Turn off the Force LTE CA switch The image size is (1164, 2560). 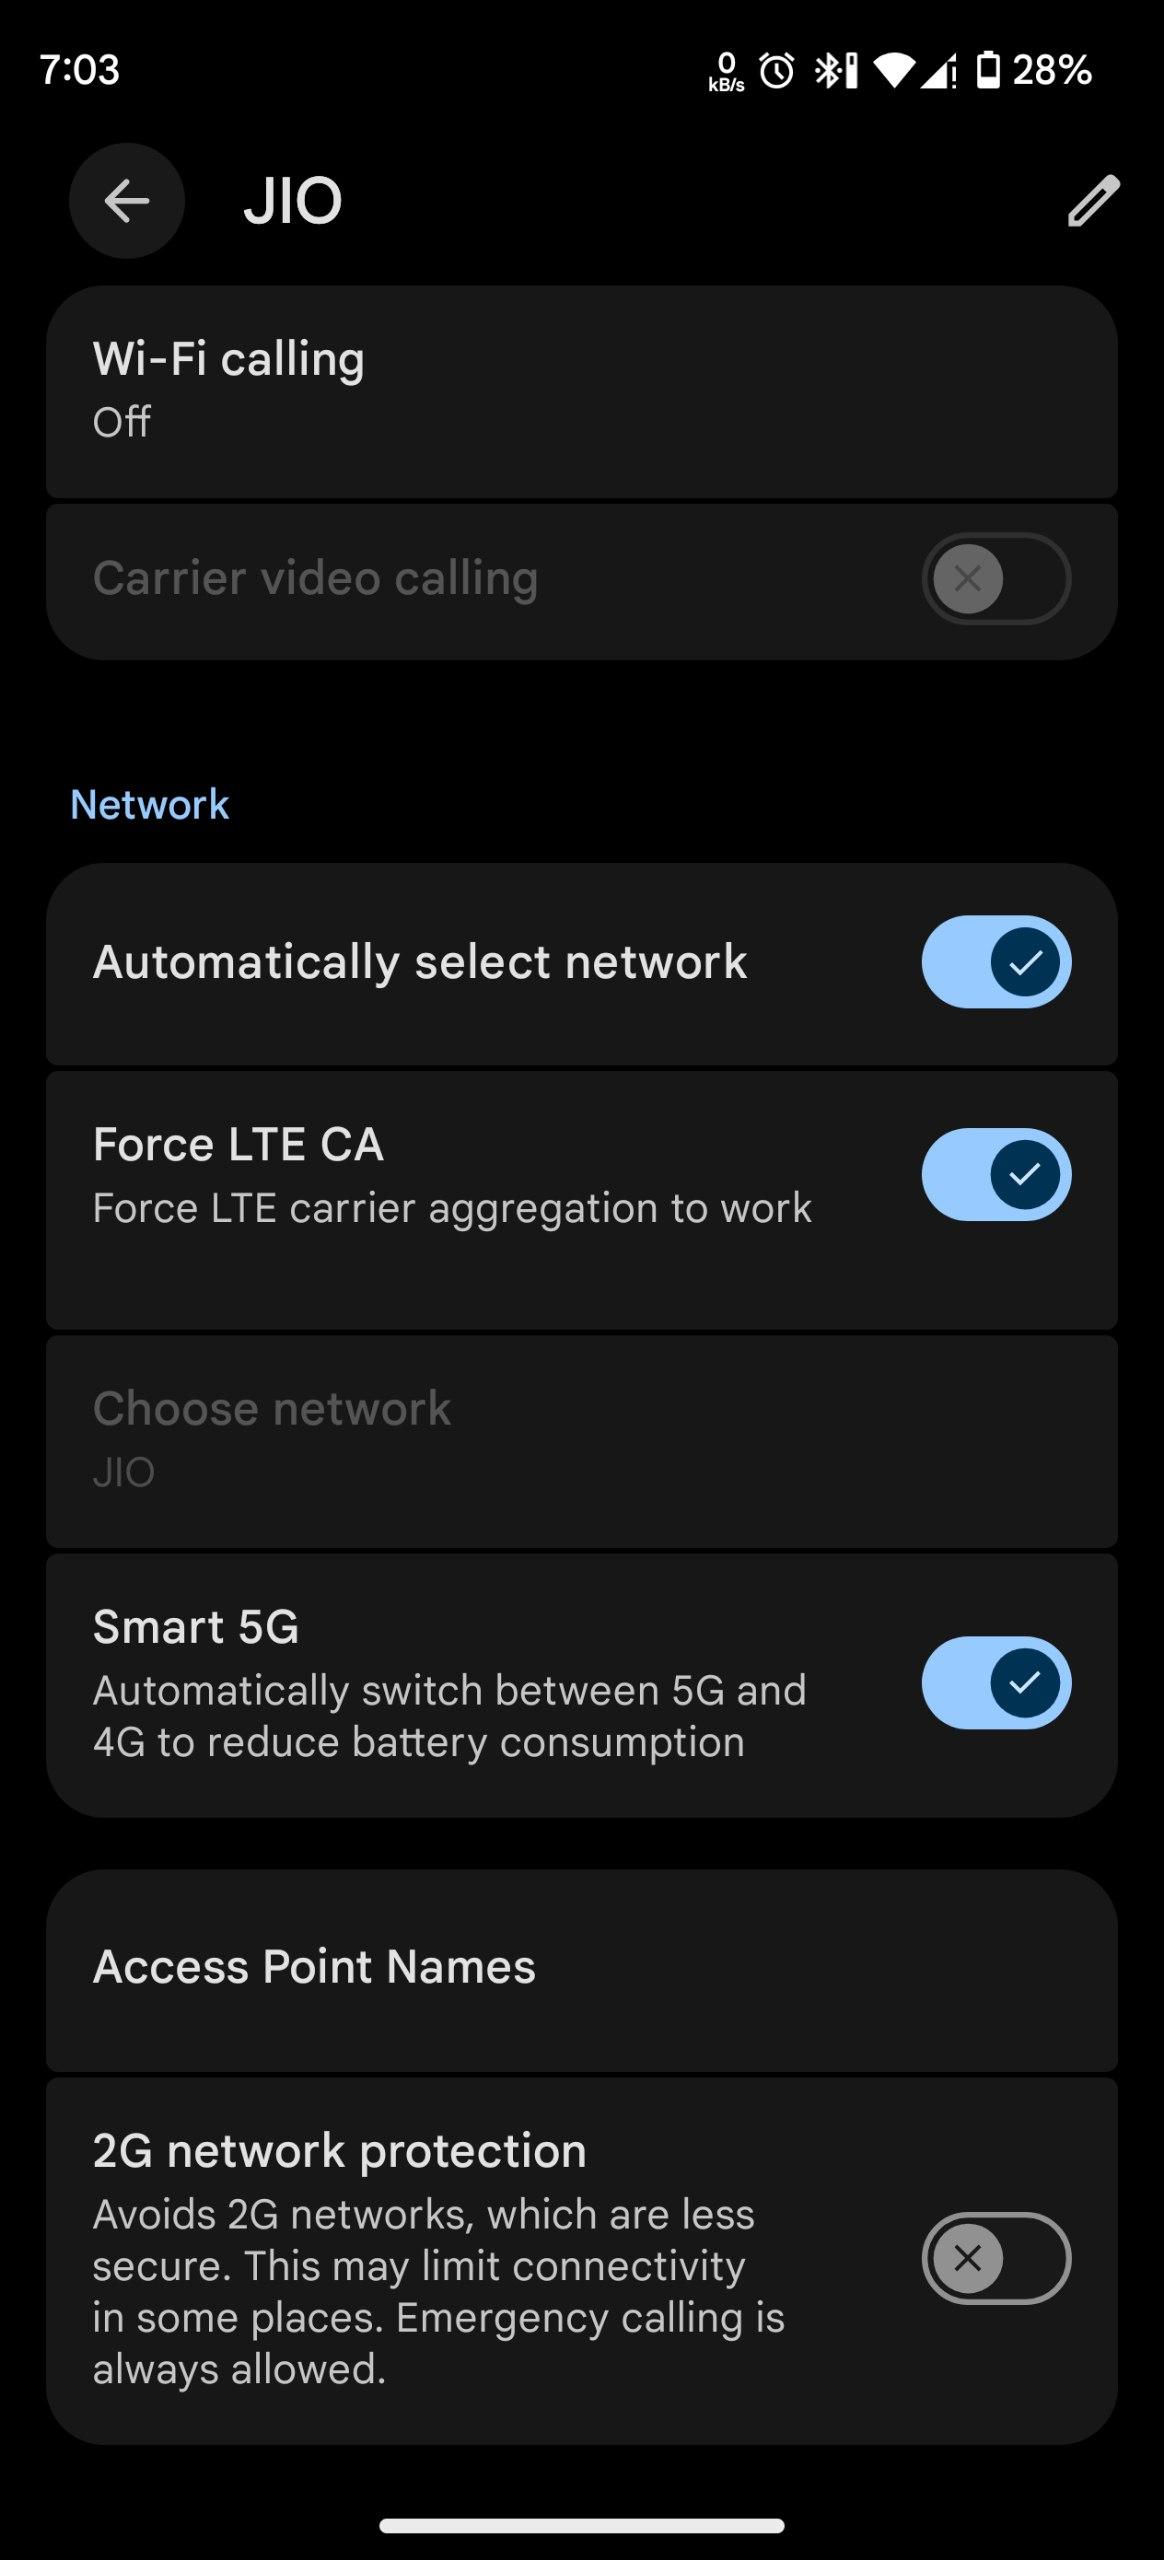pyautogui.click(x=996, y=1175)
